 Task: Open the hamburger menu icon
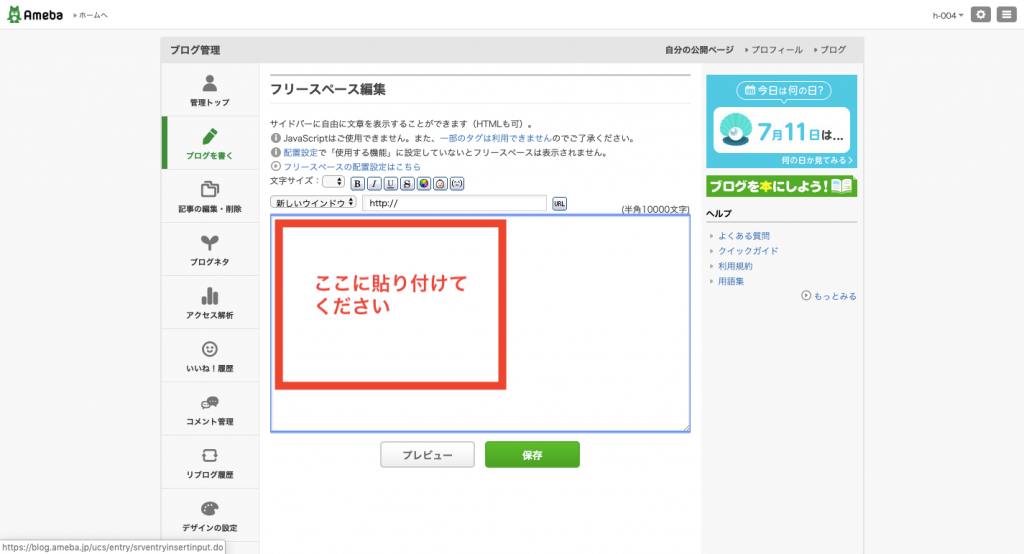tap(1006, 15)
